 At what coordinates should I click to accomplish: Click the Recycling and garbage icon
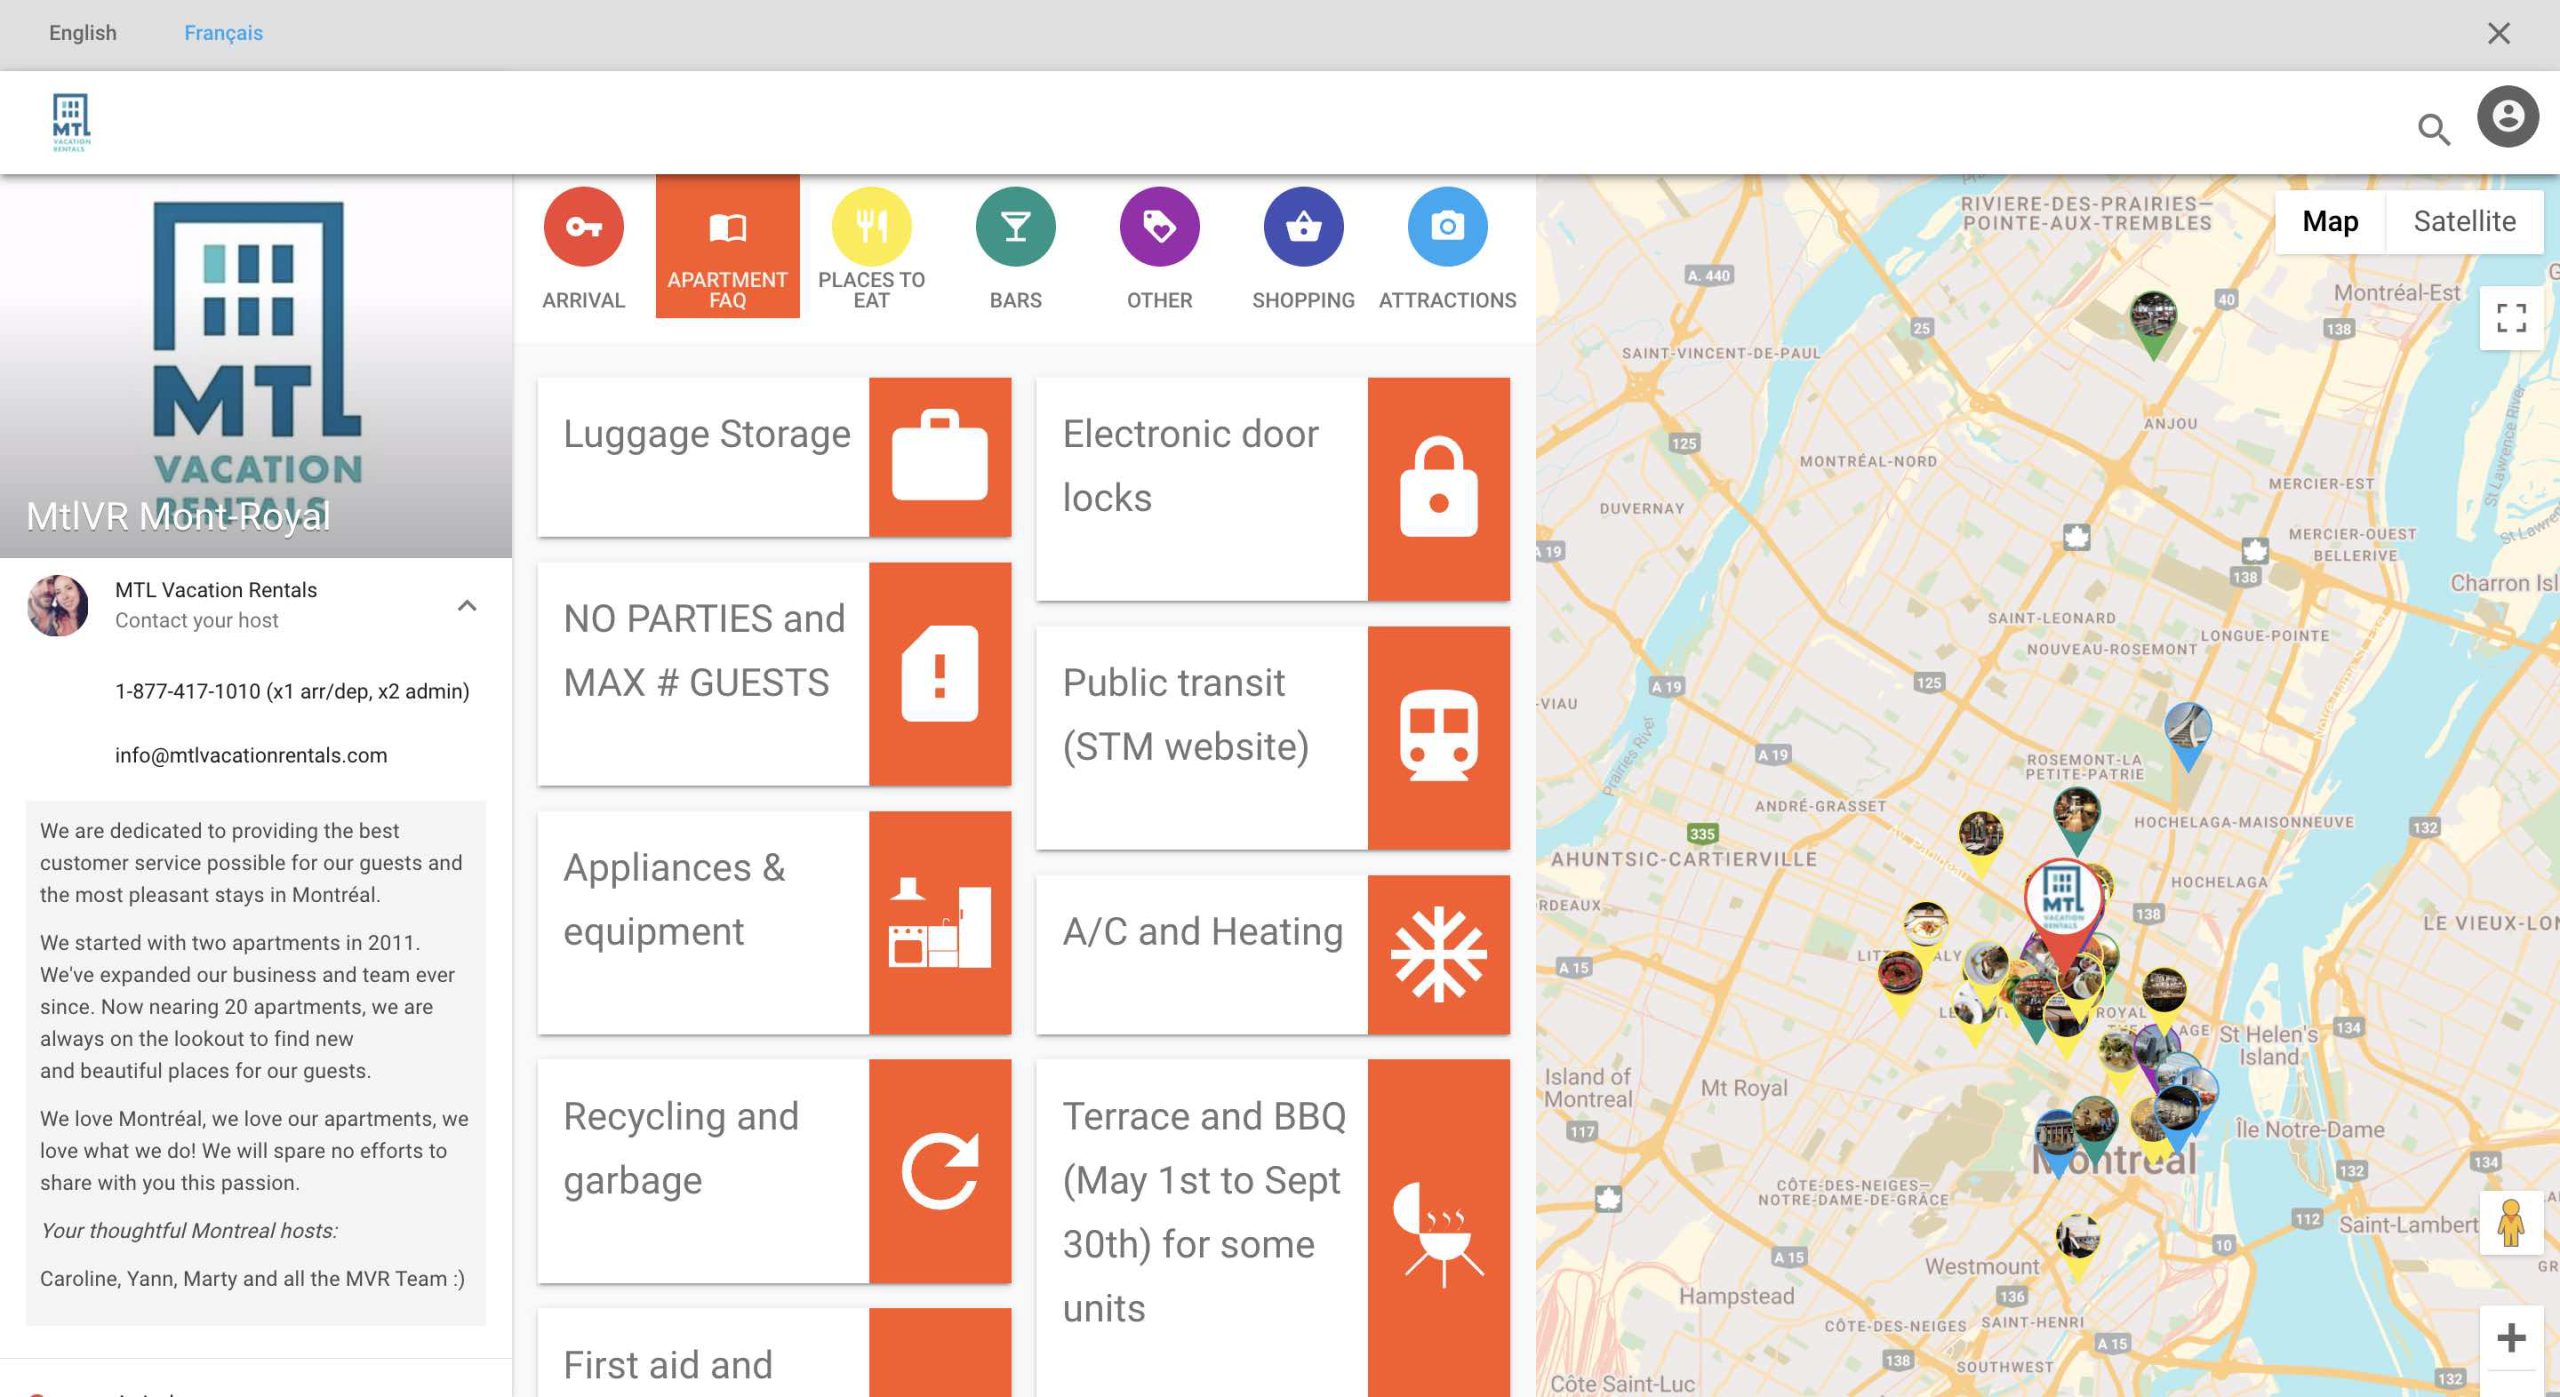[x=939, y=1170]
